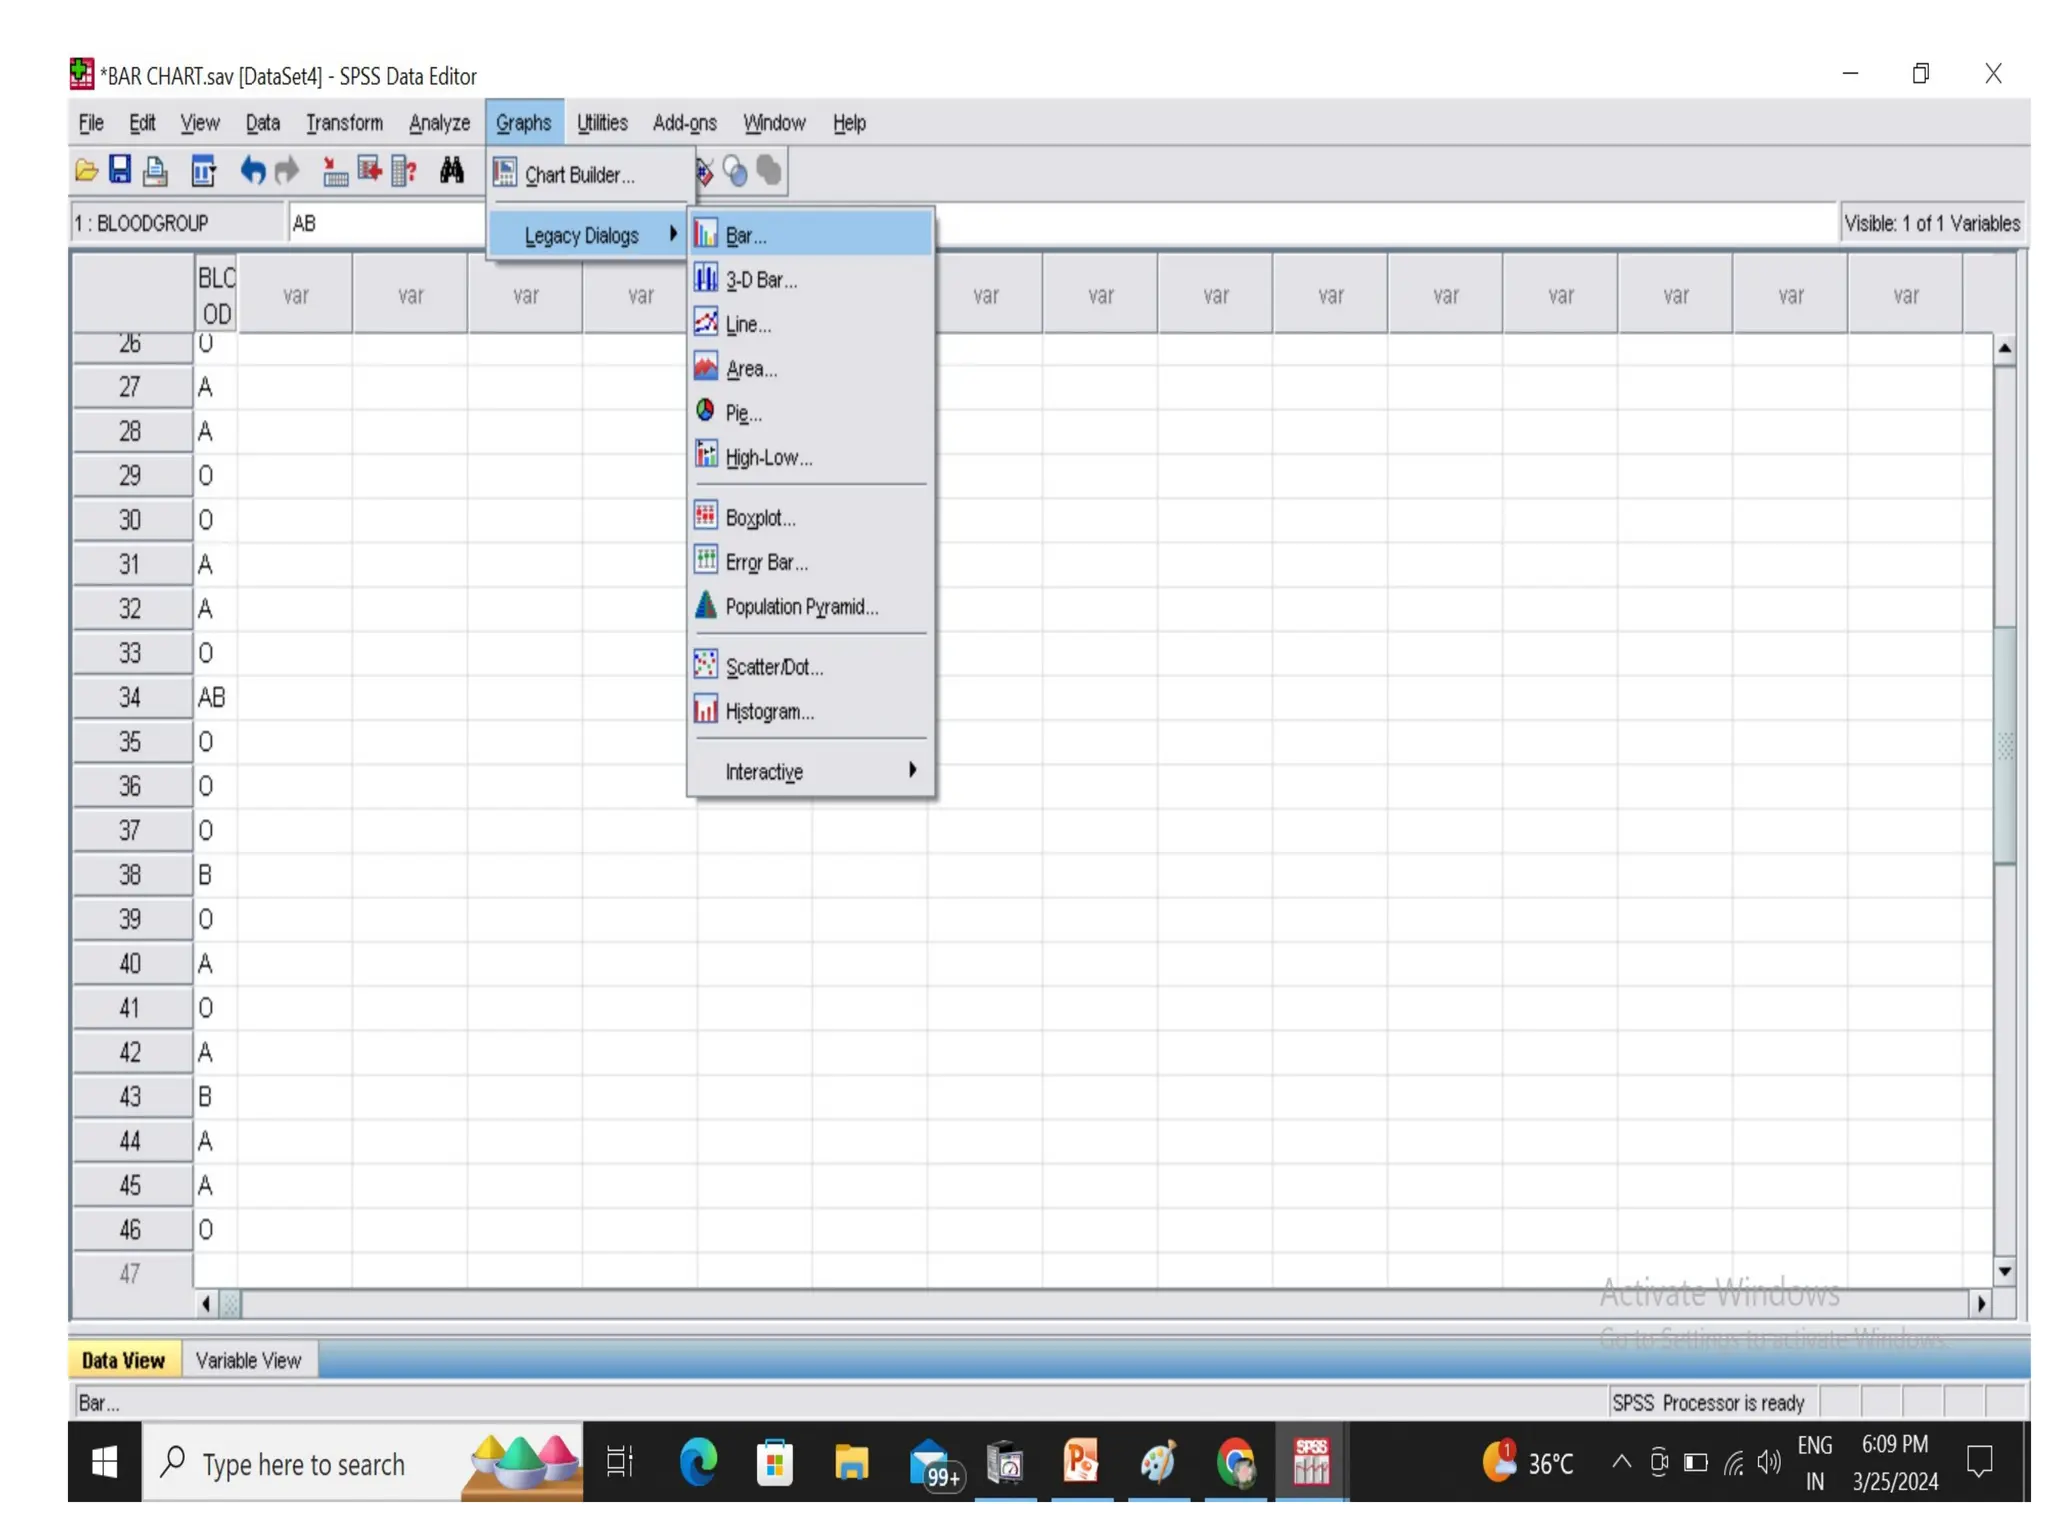Click the Save file toolbar icon
The height and width of the screenshot is (1536, 2048).
[x=120, y=171]
